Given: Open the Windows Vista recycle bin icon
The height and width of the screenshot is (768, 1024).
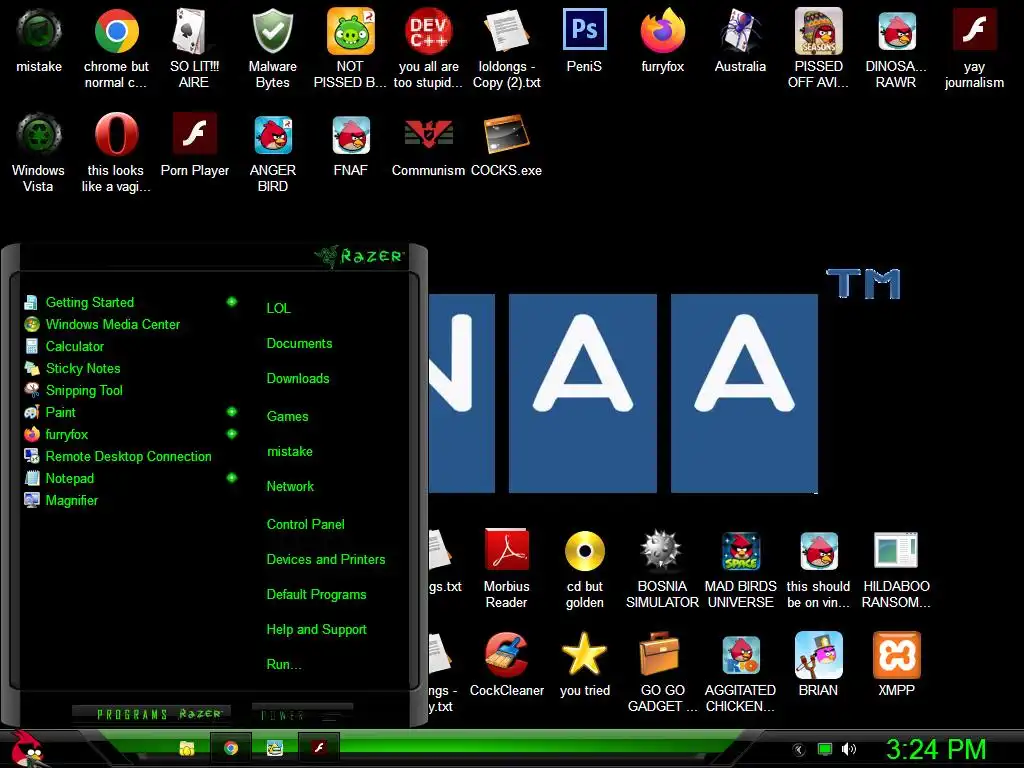Looking at the screenshot, I should (x=39, y=135).
